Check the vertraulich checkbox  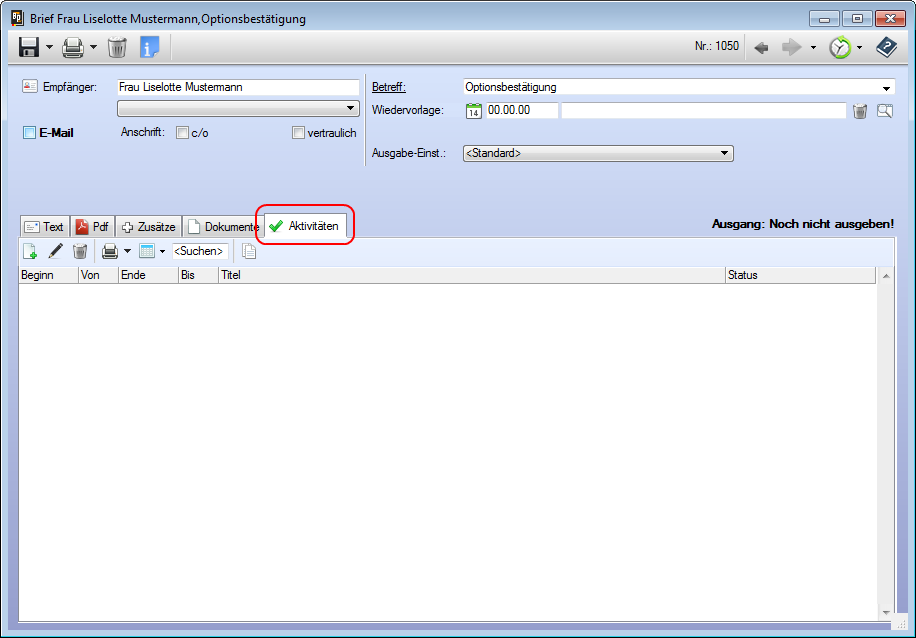pyautogui.click(x=298, y=133)
